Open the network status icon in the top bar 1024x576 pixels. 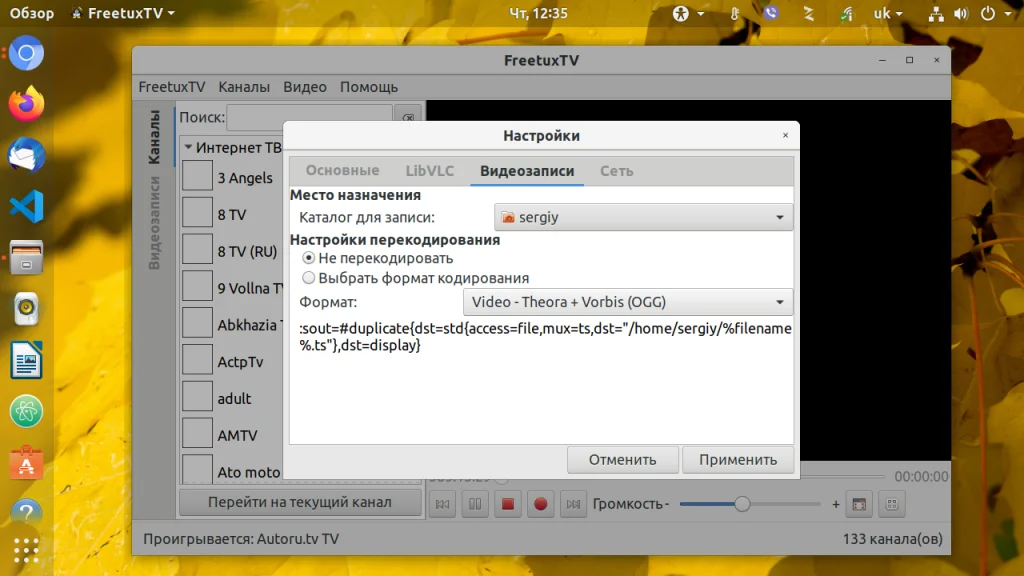[x=936, y=13]
